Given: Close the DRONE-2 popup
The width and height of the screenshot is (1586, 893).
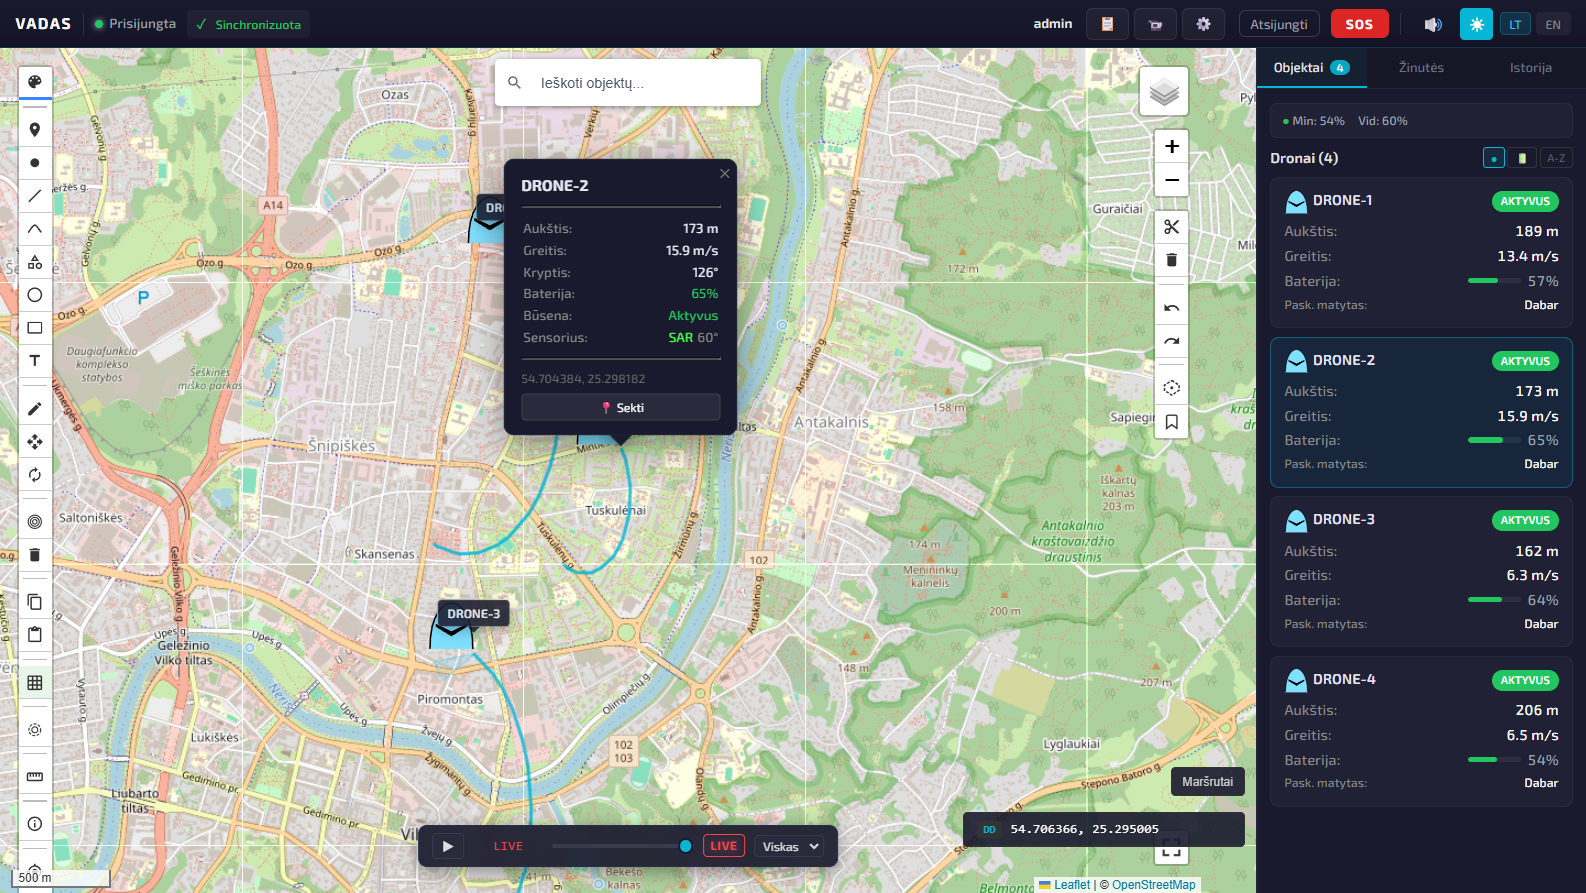Looking at the screenshot, I should click(x=725, y=173).
